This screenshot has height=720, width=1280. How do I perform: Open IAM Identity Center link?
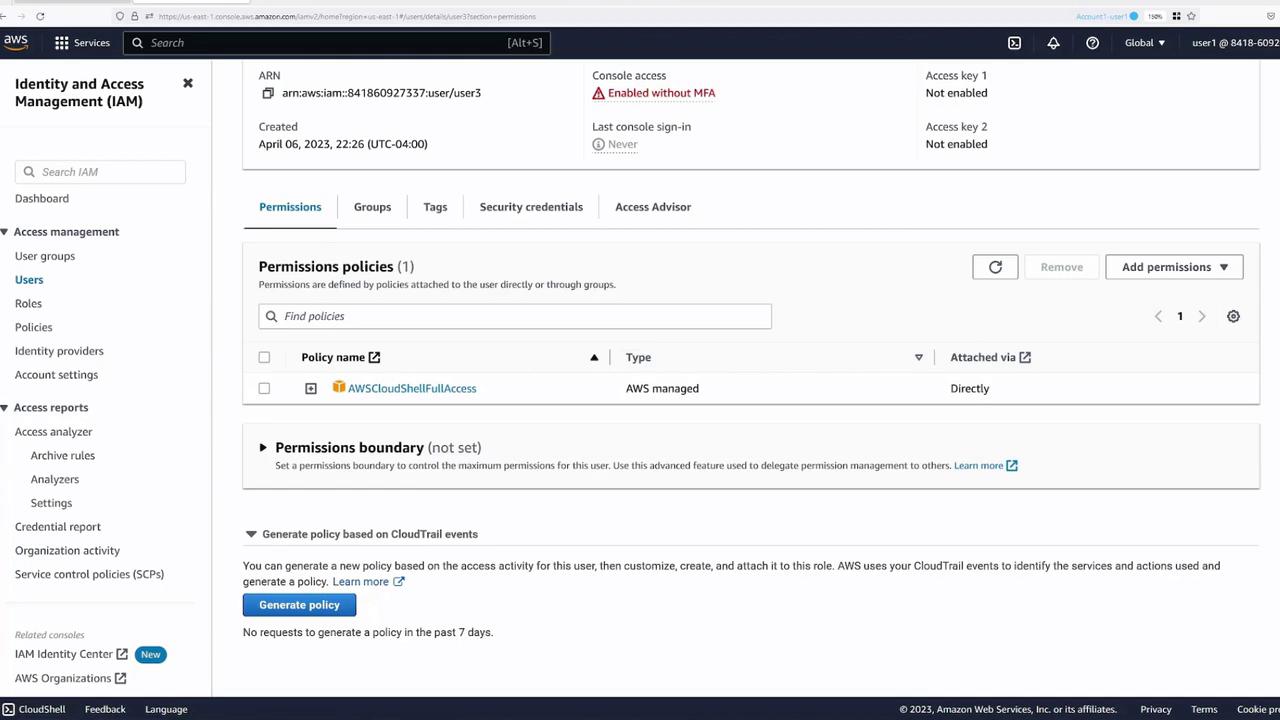pyautogui.click(x=71, y=654)
